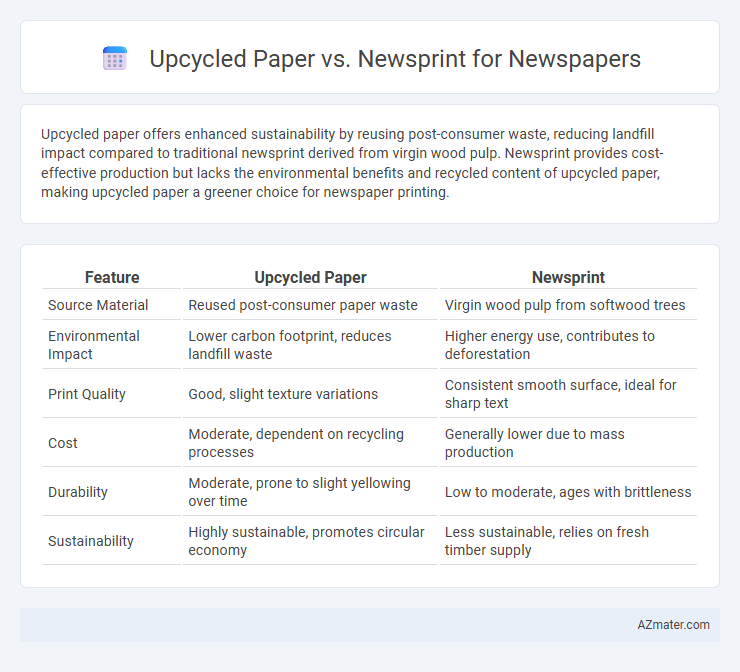Click 'Generally lower due to mass production' cell
740x672 pixels.
[x=535, y=443]
